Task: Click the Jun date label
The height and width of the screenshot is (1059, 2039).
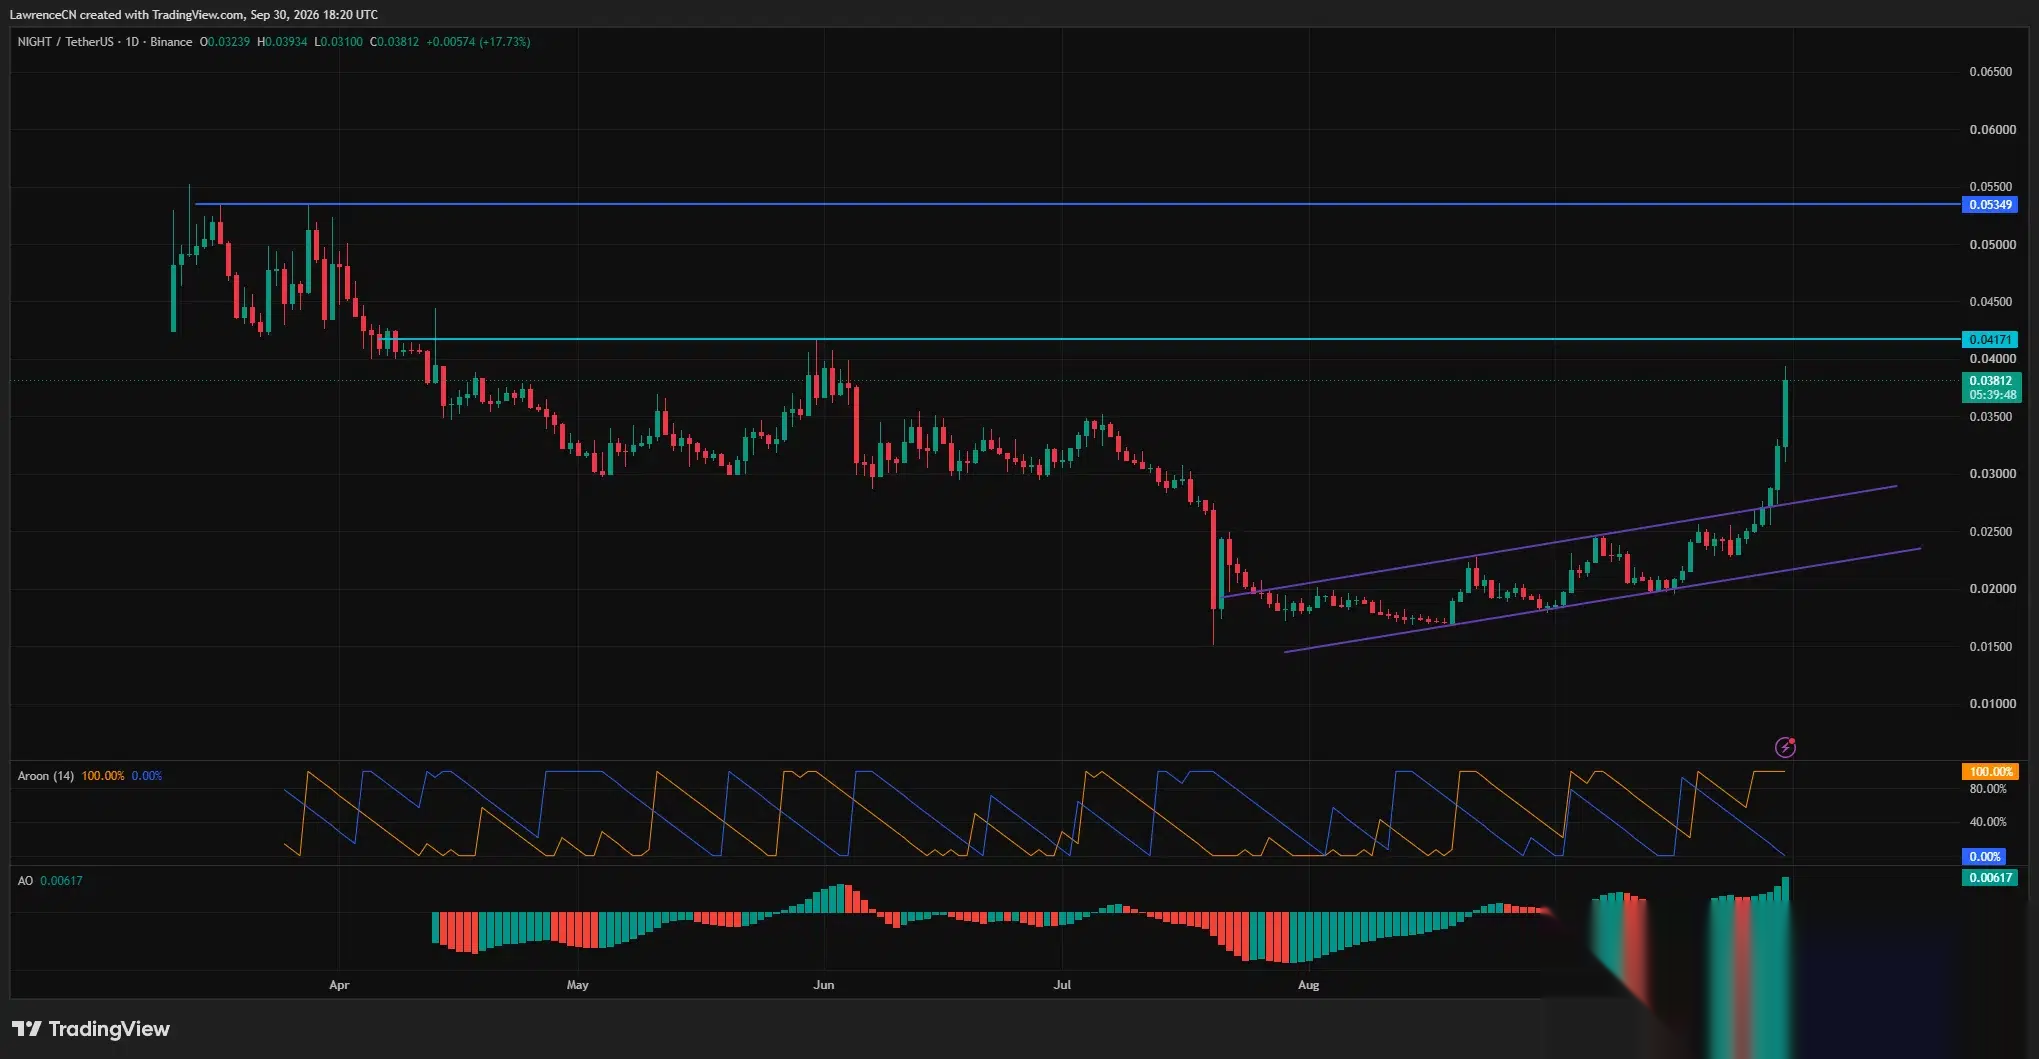Action: click(824, 985)
